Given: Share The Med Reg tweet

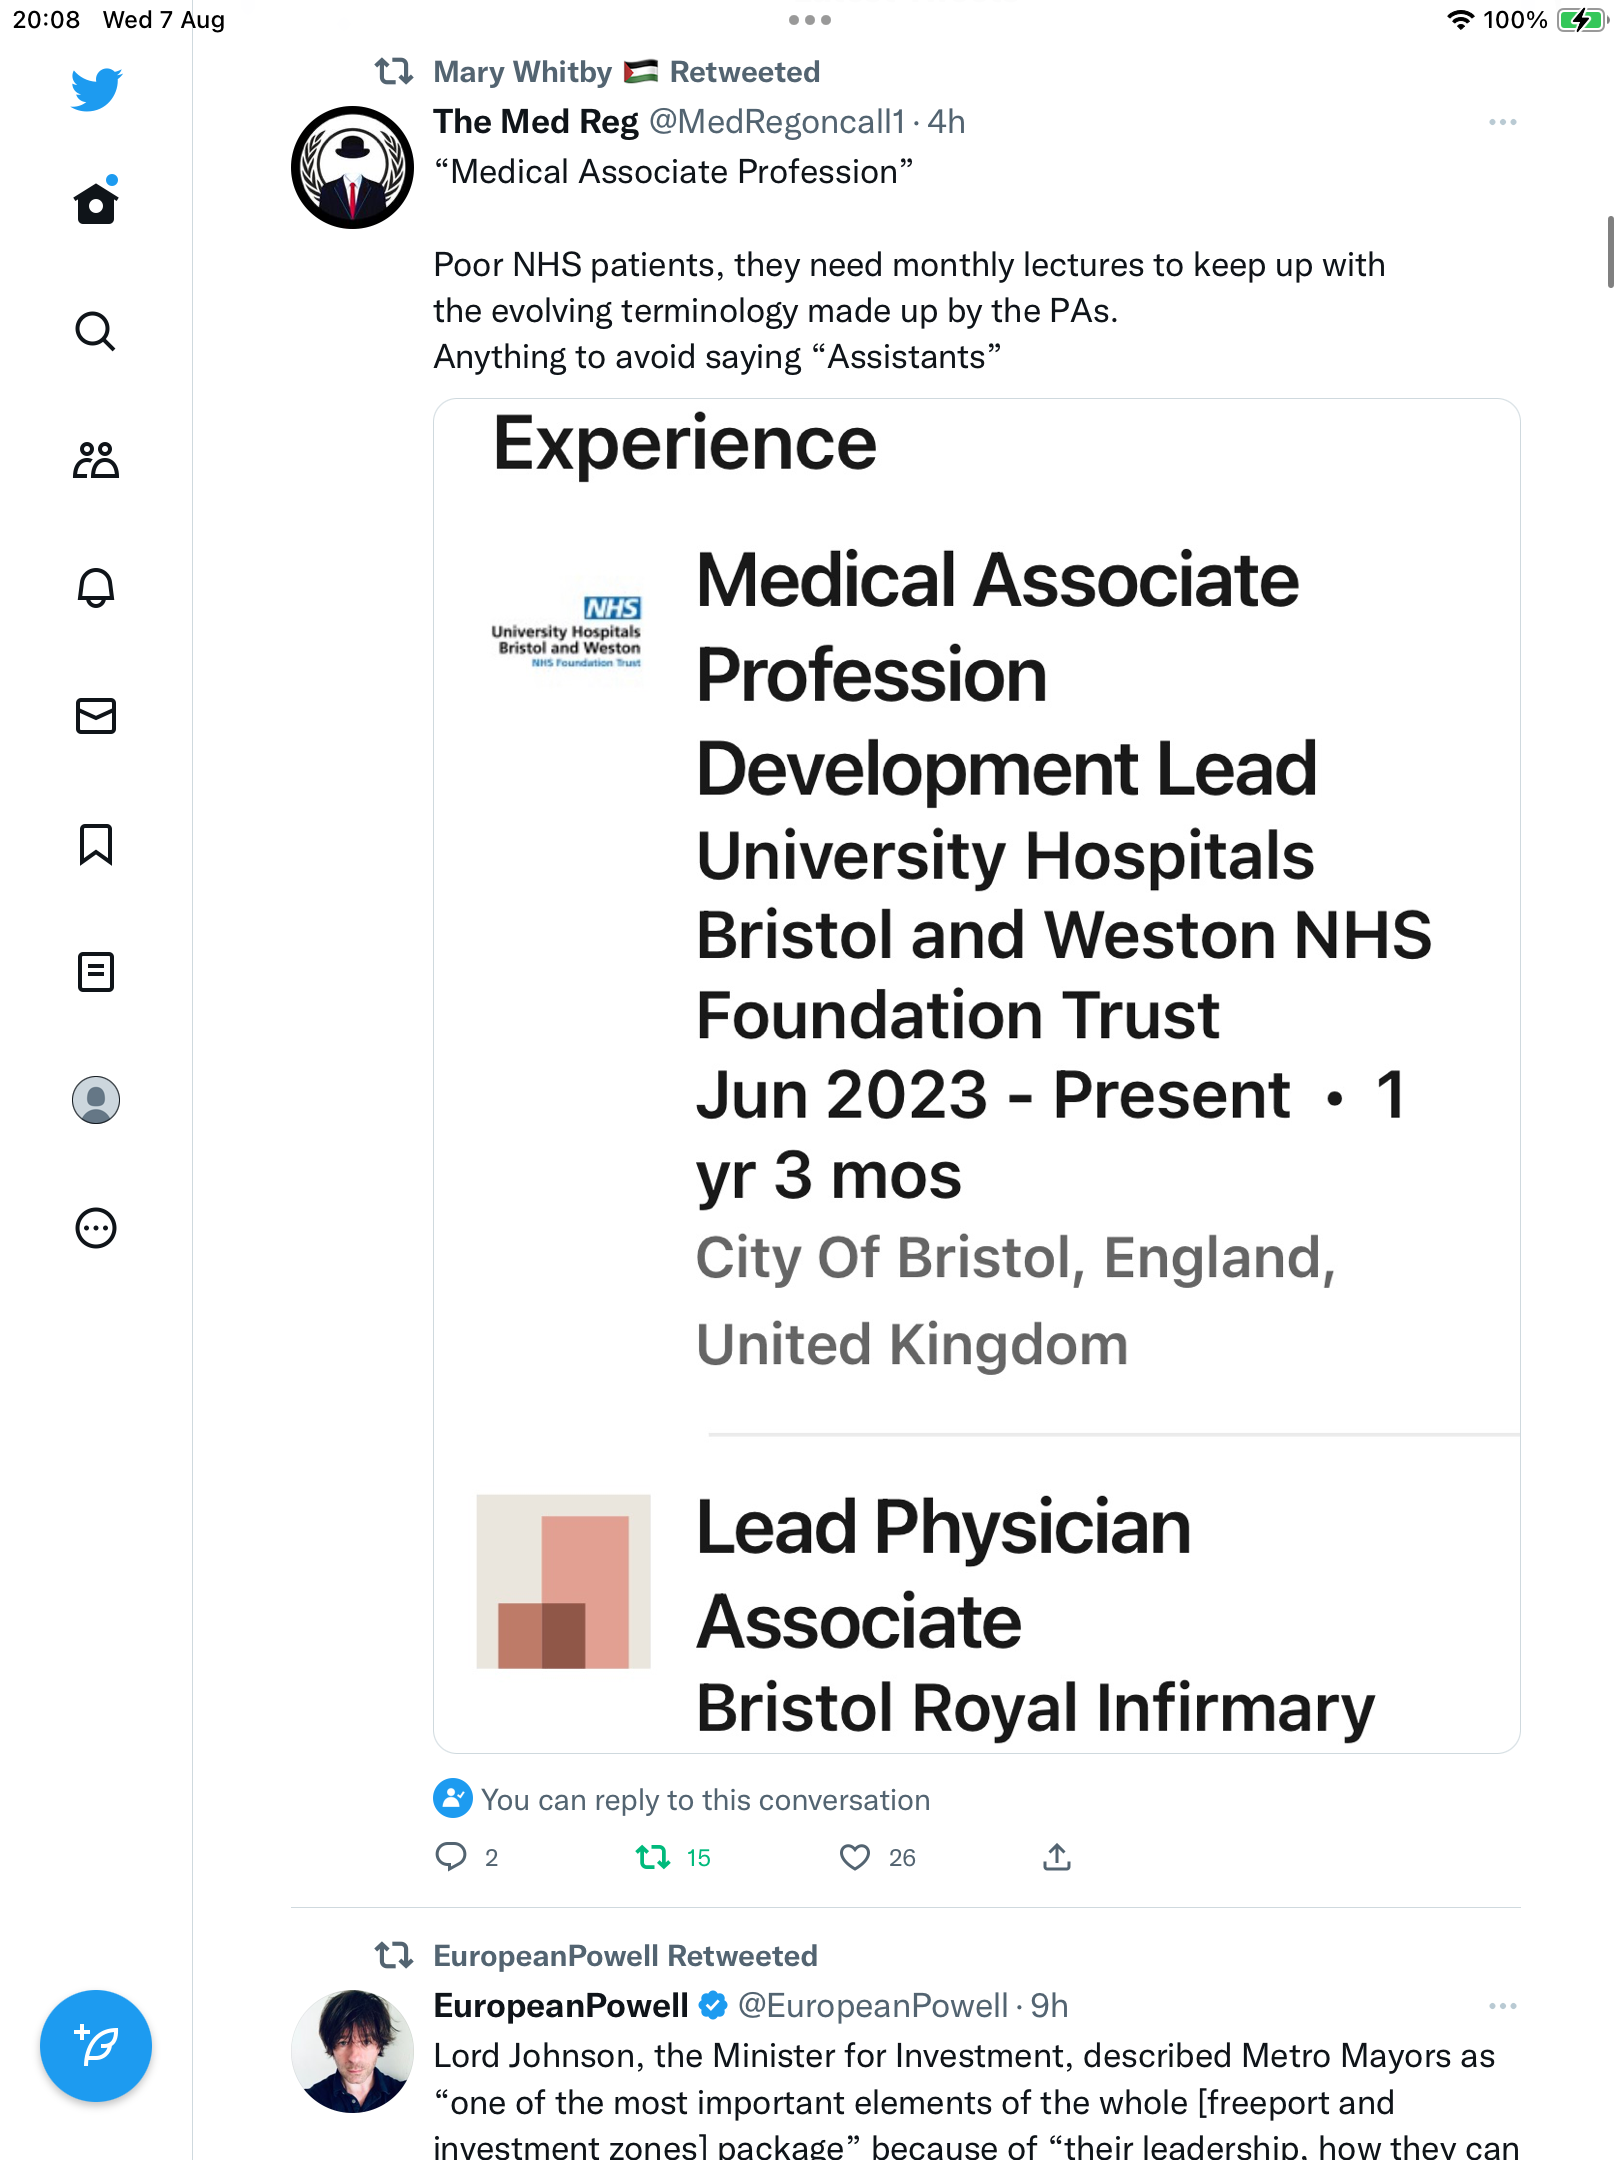Looking at the screenshot, I should 1057,1857.
